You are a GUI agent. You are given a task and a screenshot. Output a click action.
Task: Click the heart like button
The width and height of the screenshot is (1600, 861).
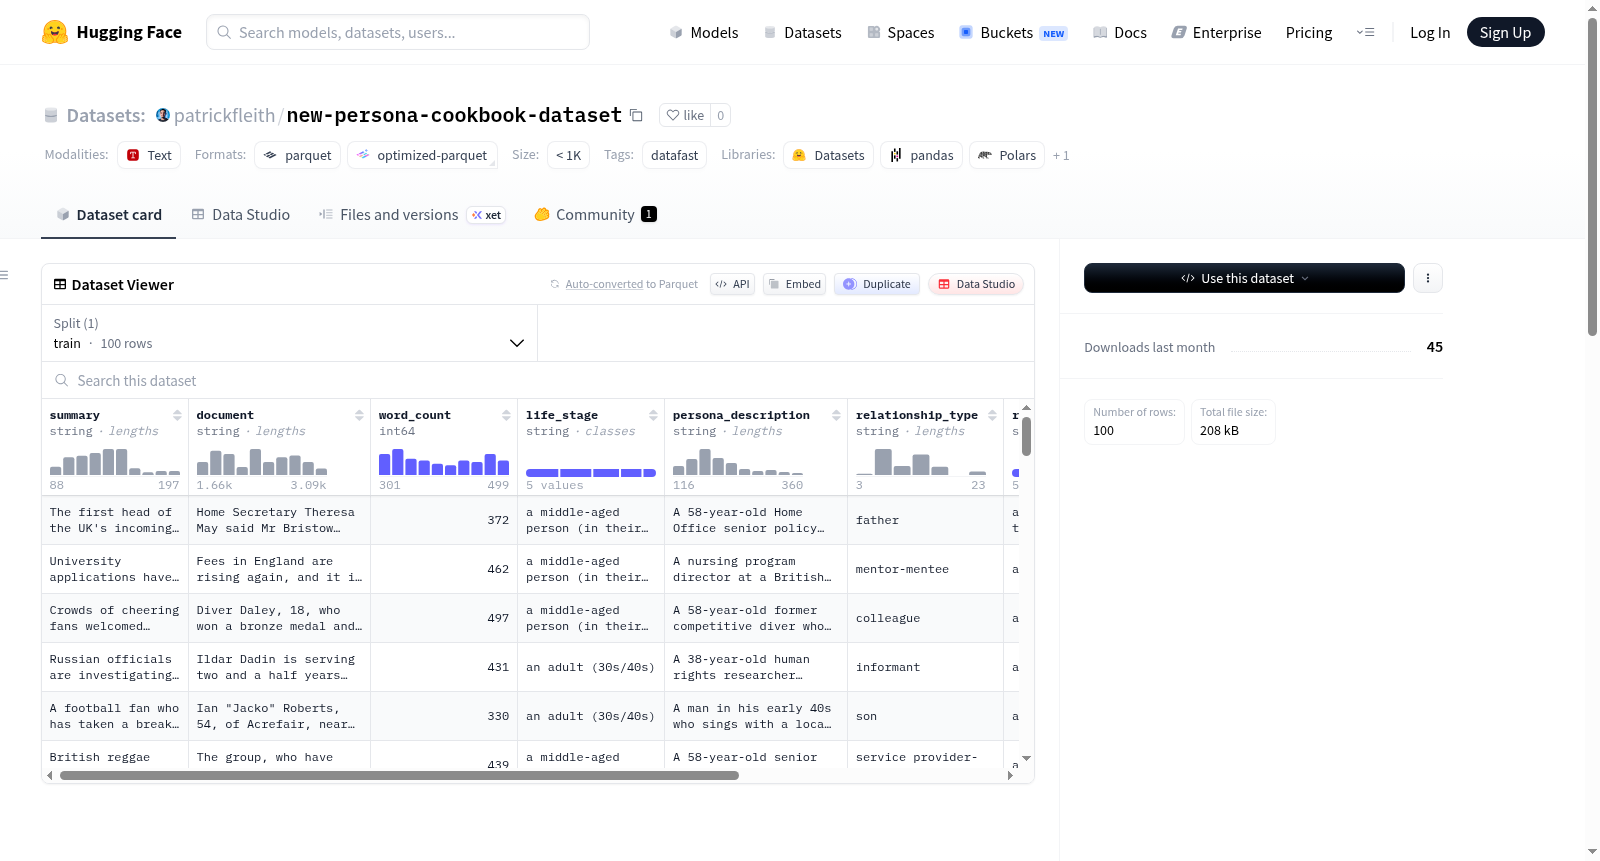pyautogui.click(x=685, y=115)
